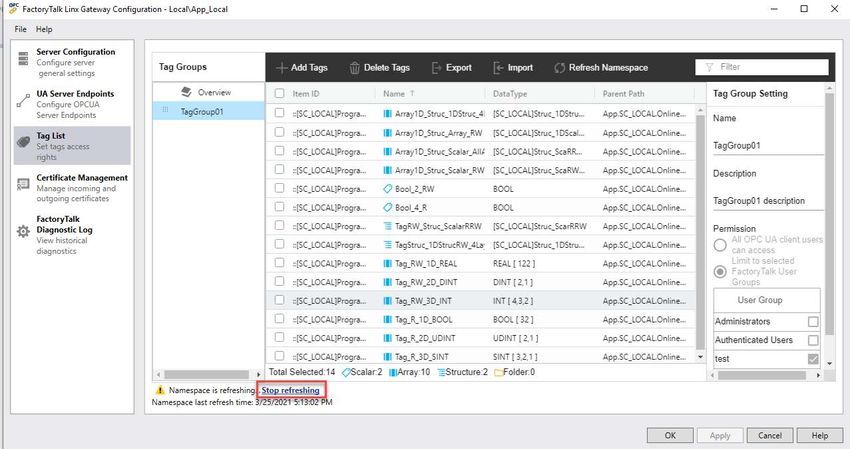Open the File menu
Screen dimensions: 850x449
coord(21,29)
